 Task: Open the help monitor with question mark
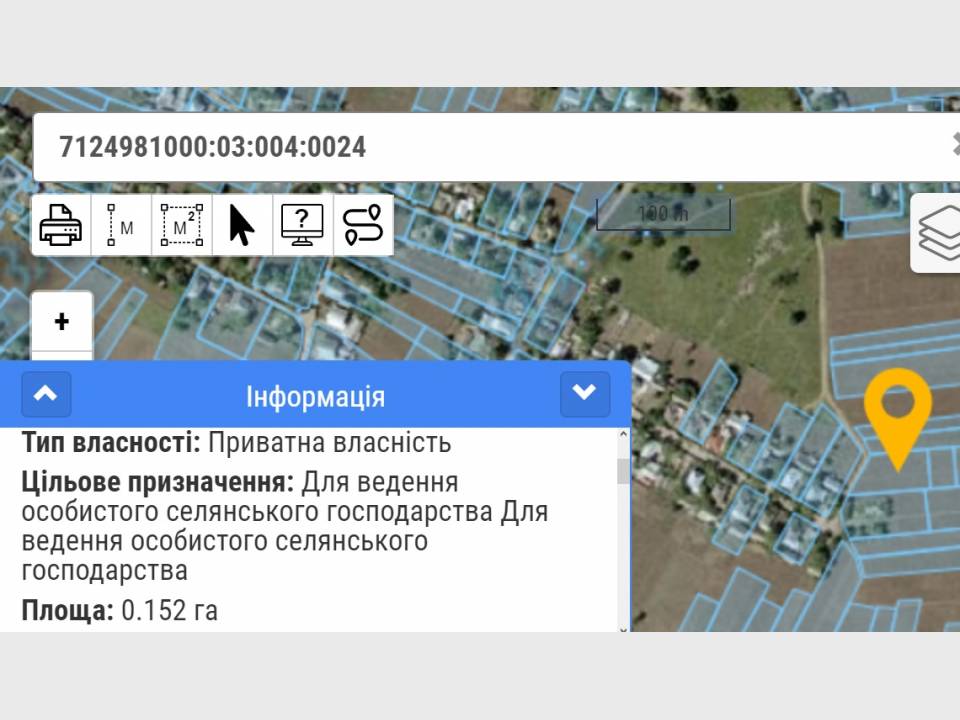(x=302, y=225)
